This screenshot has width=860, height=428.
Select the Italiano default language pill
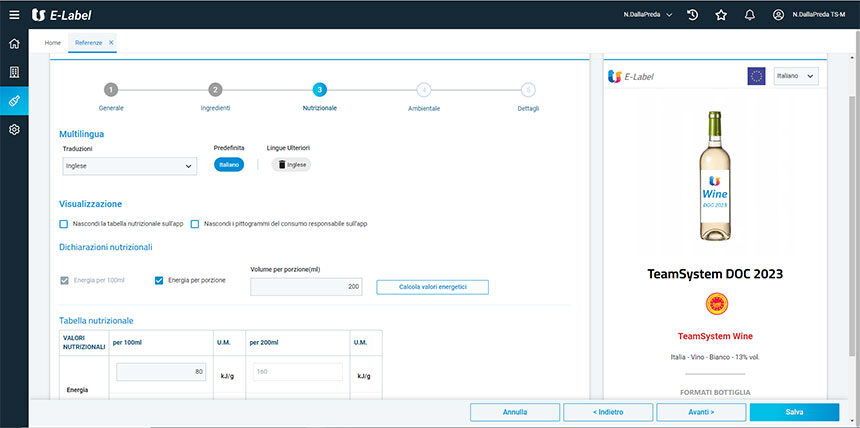pos(229,165)
